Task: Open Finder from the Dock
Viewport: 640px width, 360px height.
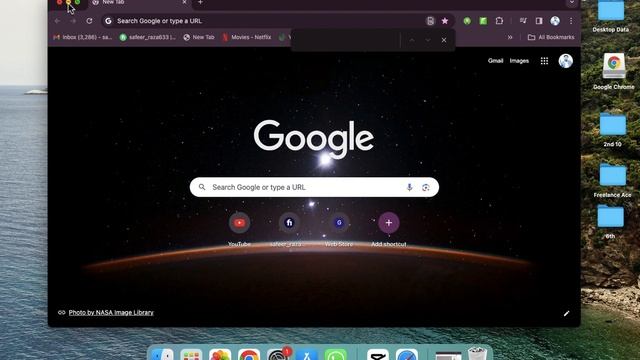Action: tap(162, 354)
